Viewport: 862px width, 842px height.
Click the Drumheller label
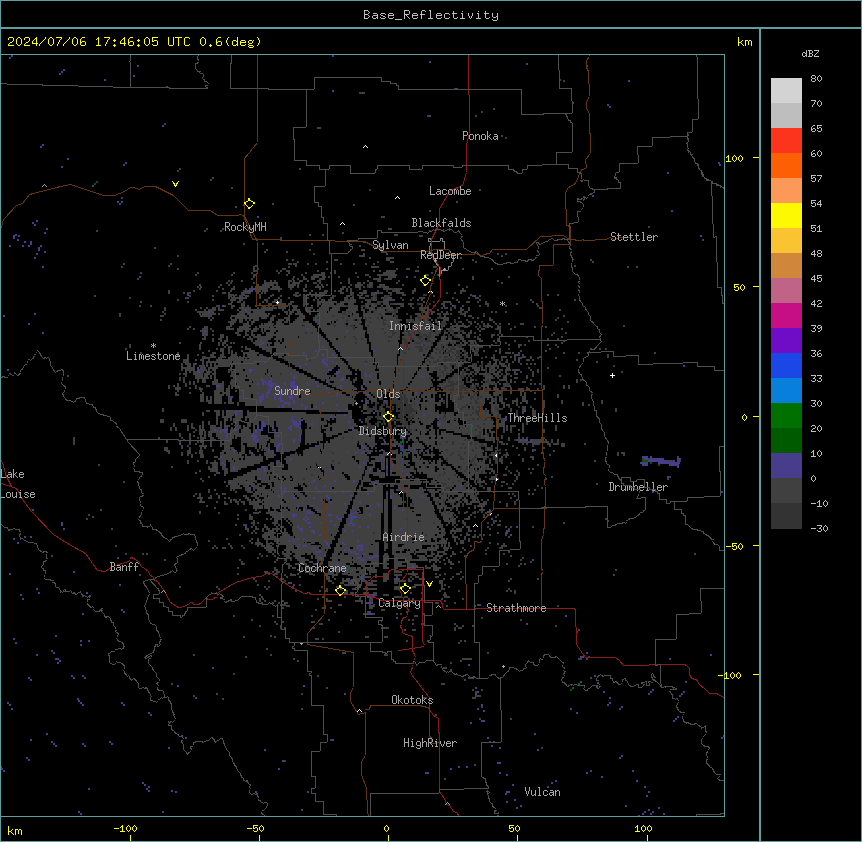(638, 487)
